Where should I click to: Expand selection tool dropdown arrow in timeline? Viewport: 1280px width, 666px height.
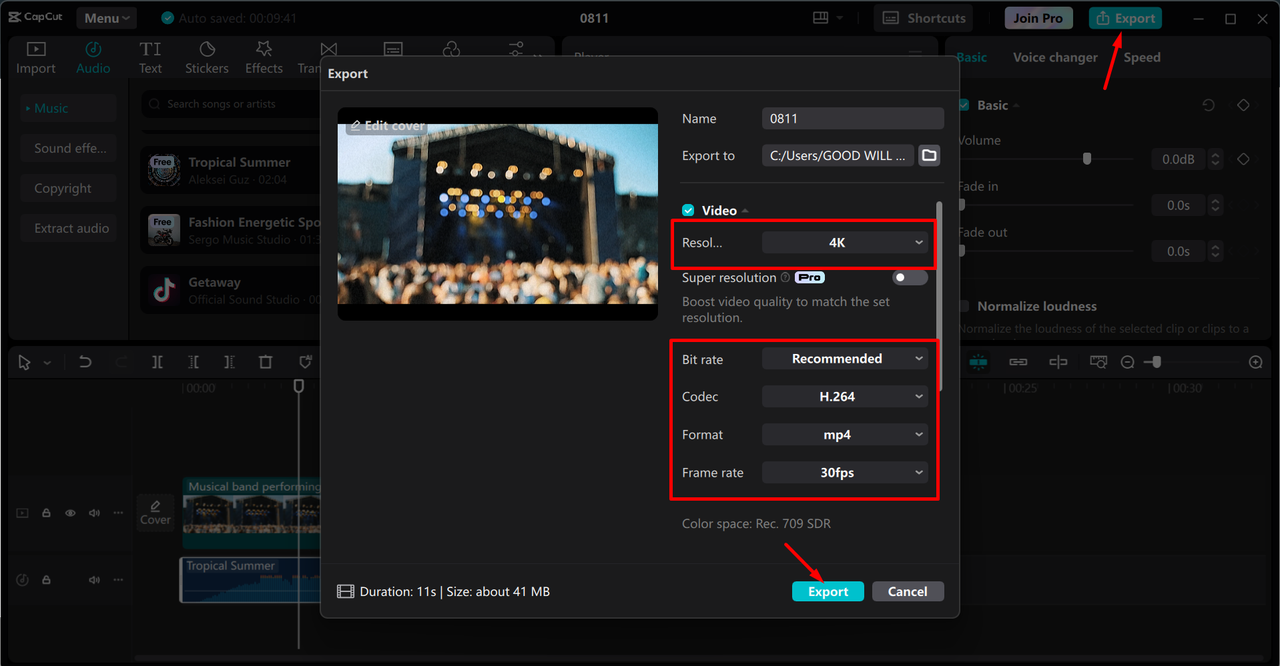coord(47,363)
